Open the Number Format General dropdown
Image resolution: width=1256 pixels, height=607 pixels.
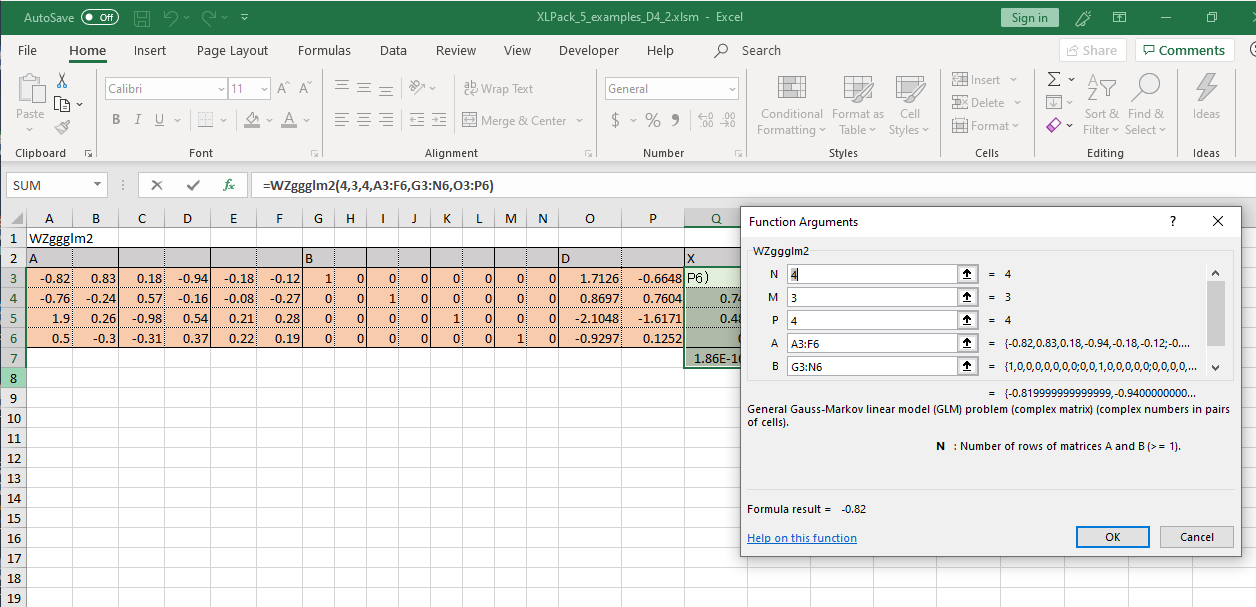[x=733, y=89]
